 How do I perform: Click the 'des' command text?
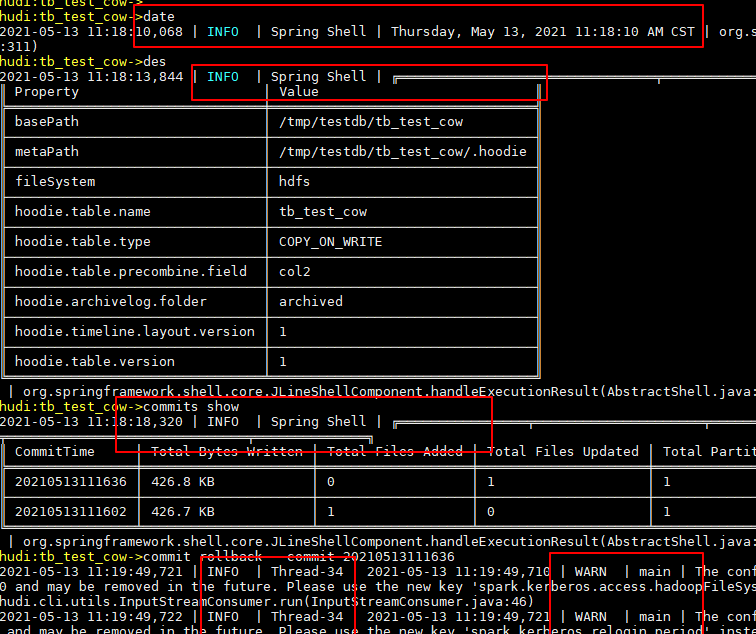point(154,62)
